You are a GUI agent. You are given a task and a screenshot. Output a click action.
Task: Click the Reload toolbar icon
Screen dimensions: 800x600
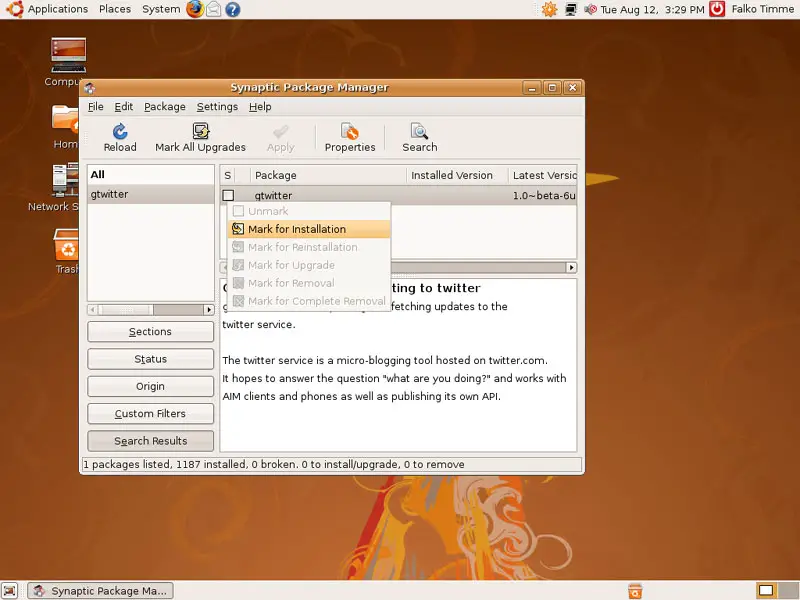120,132
